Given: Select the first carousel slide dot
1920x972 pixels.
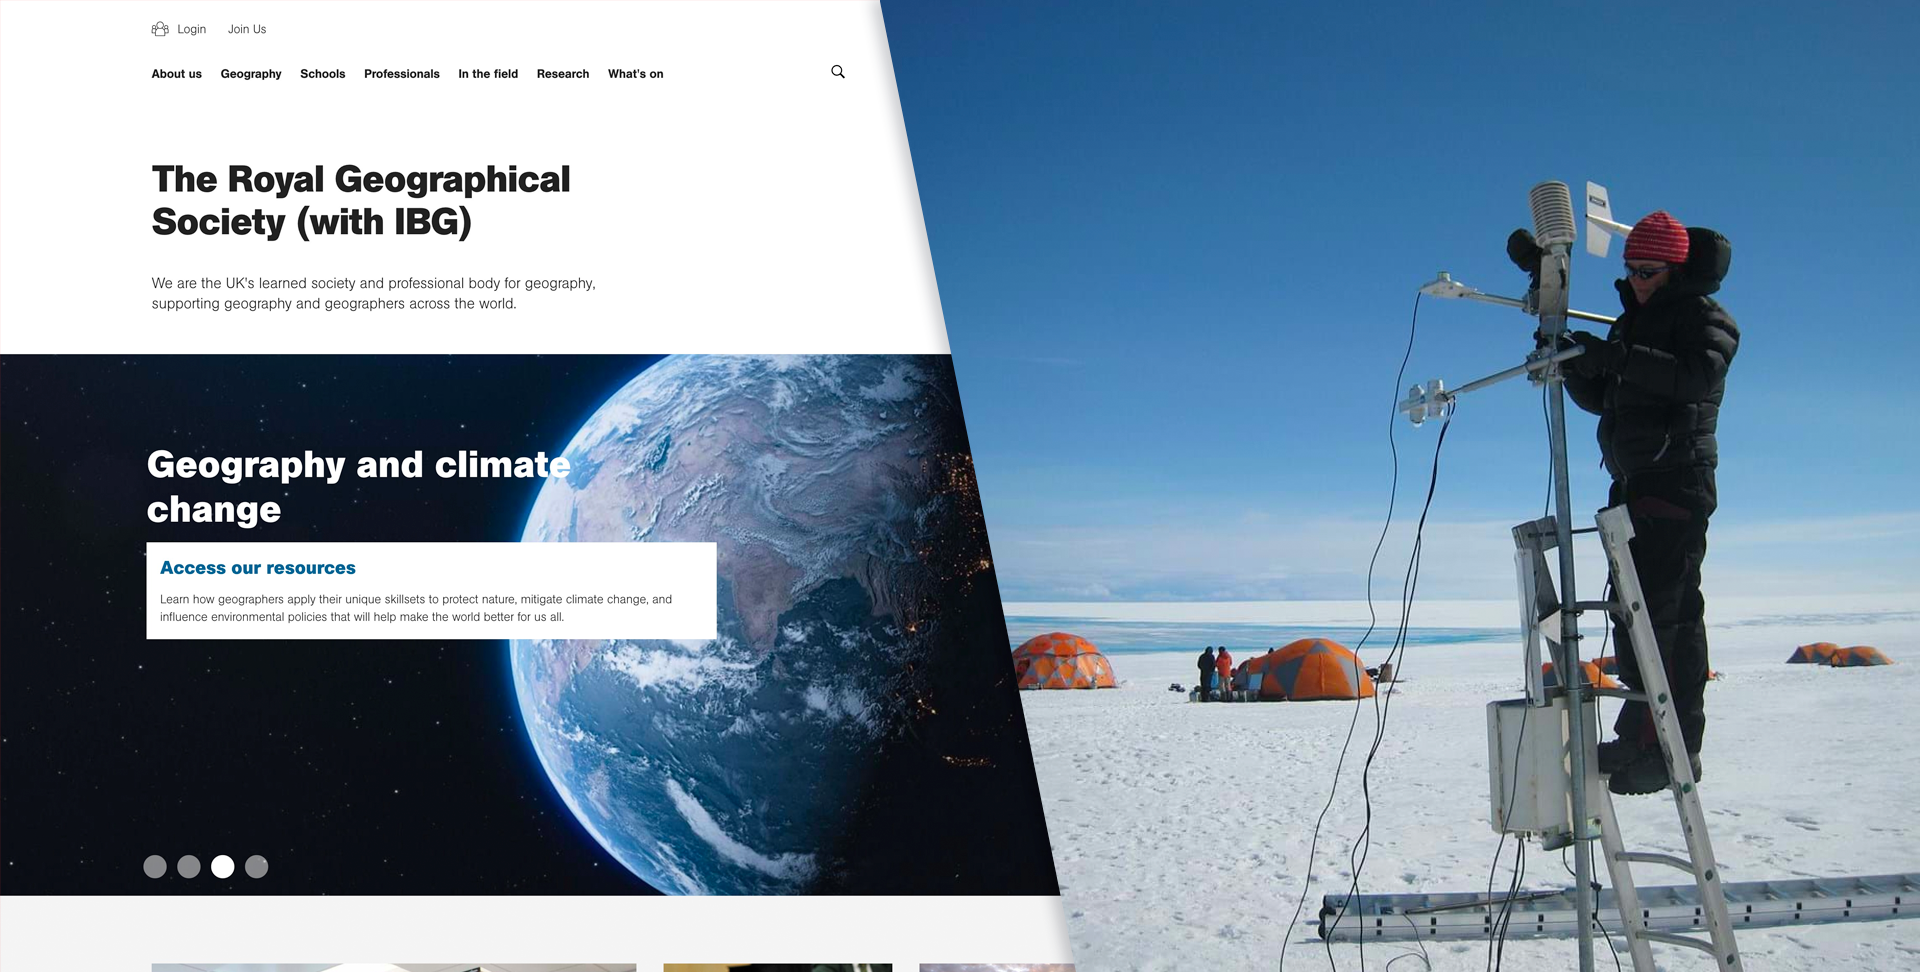Looking at the screenshot, I should (155, 867).
